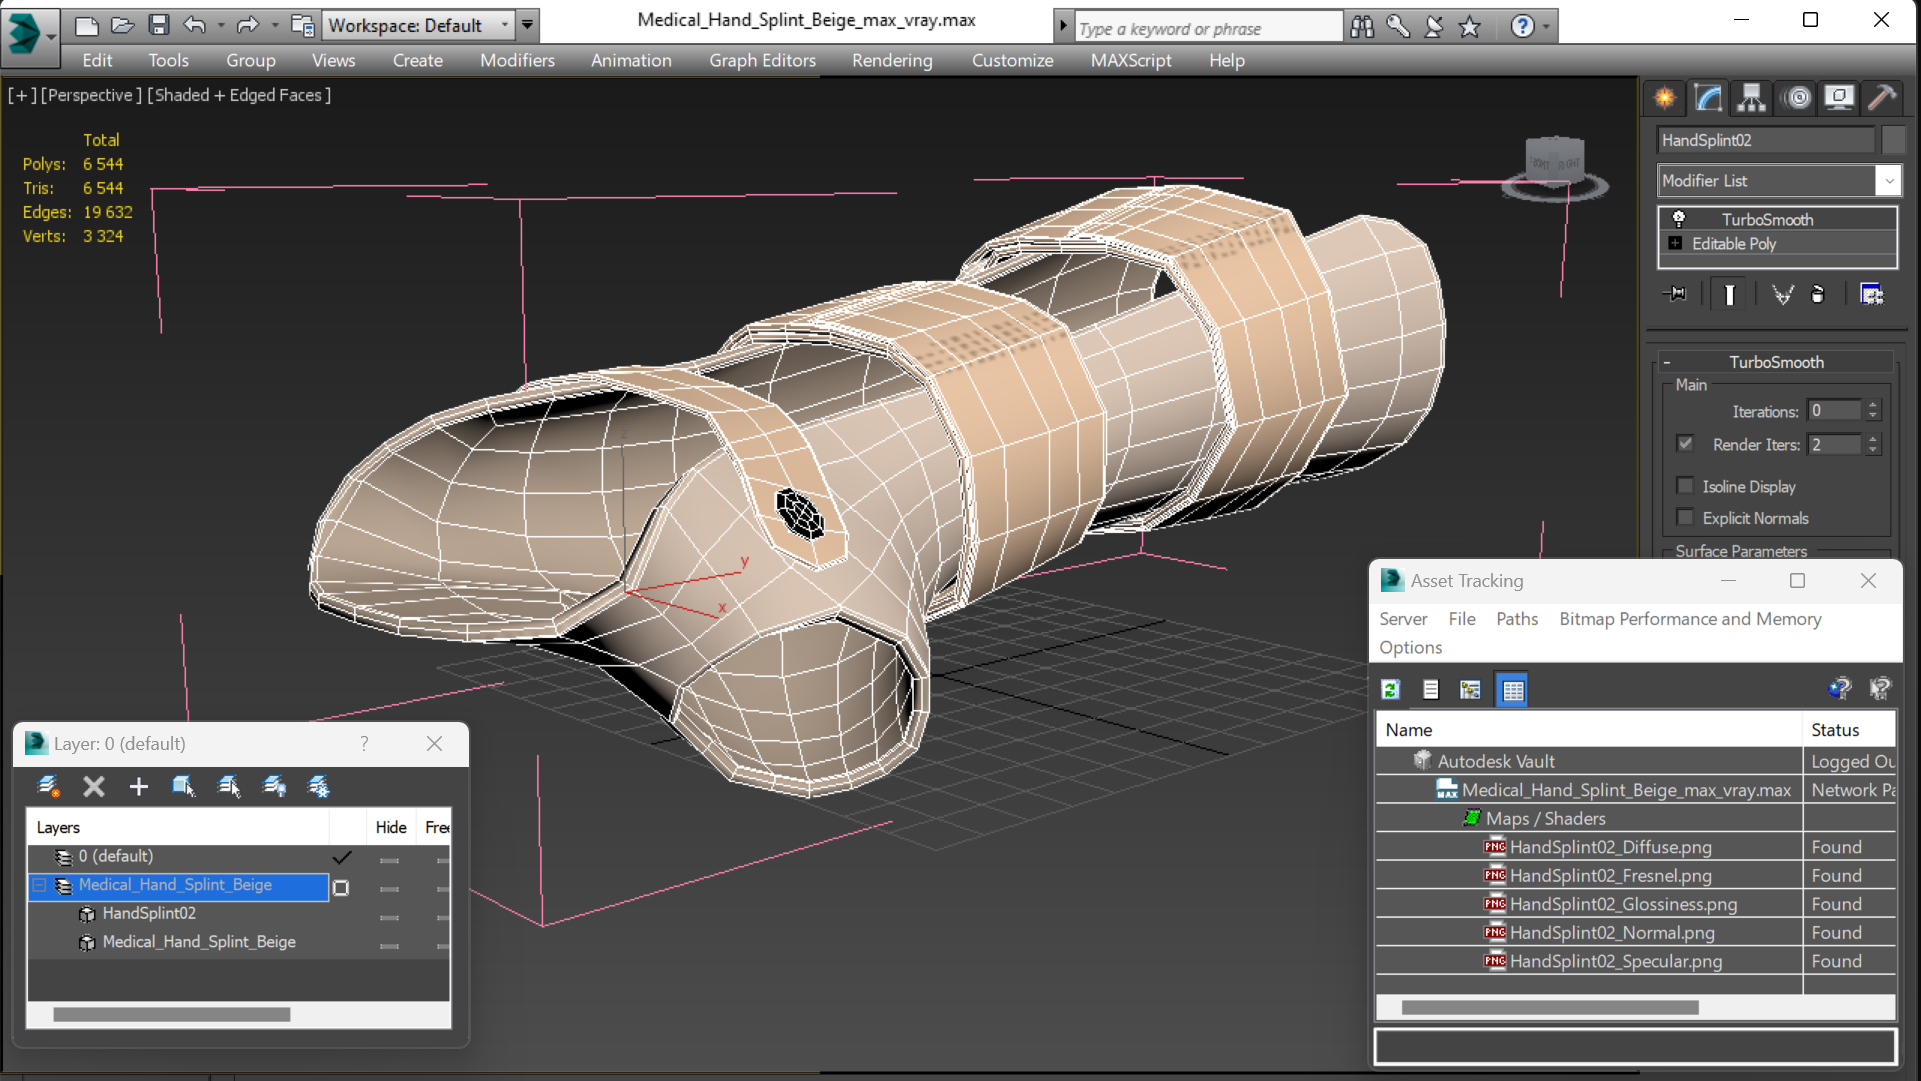
Task: Click the keyword search input field
Action: [1207, 28]
